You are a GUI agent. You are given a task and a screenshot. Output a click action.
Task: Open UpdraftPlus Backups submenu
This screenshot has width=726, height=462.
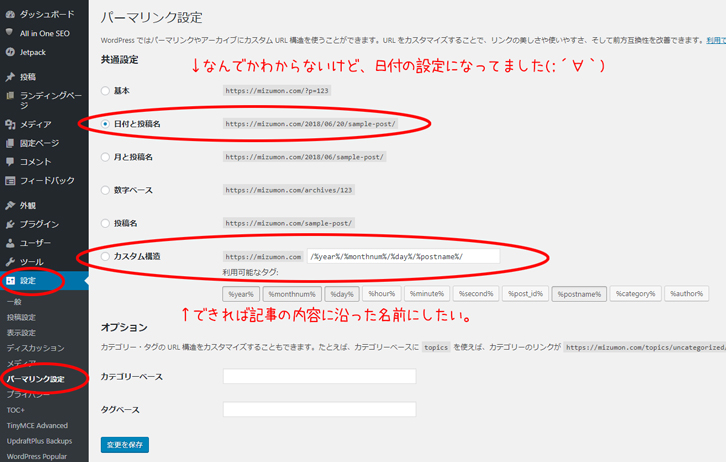39,441
